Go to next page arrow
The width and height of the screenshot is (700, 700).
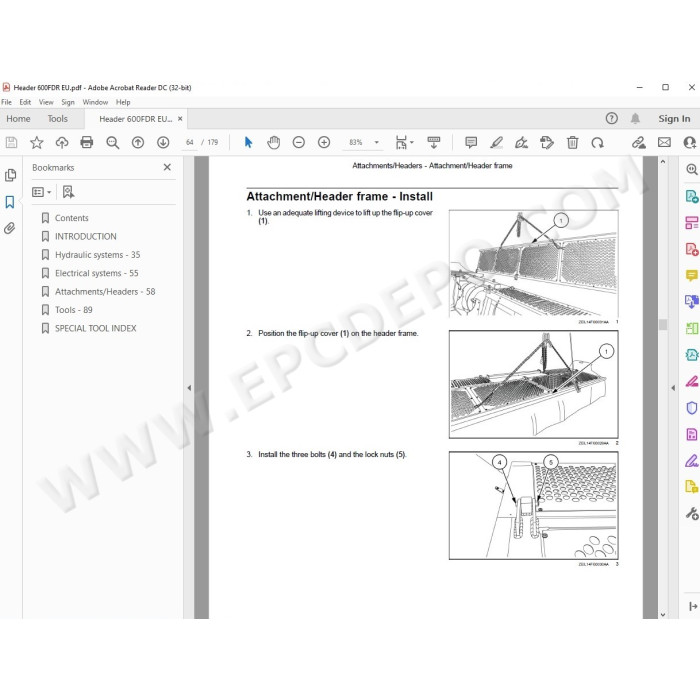click(163, 142)
